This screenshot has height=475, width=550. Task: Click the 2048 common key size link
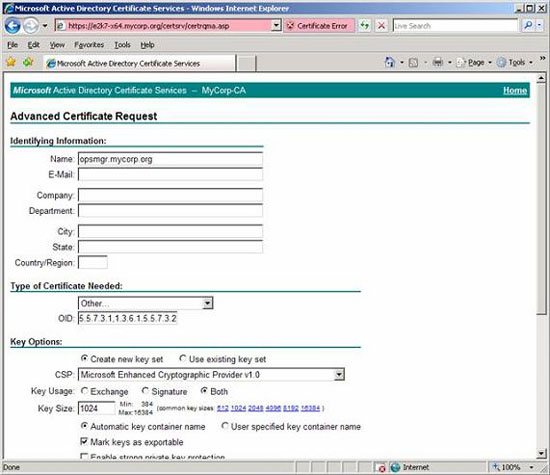(256, 408)
